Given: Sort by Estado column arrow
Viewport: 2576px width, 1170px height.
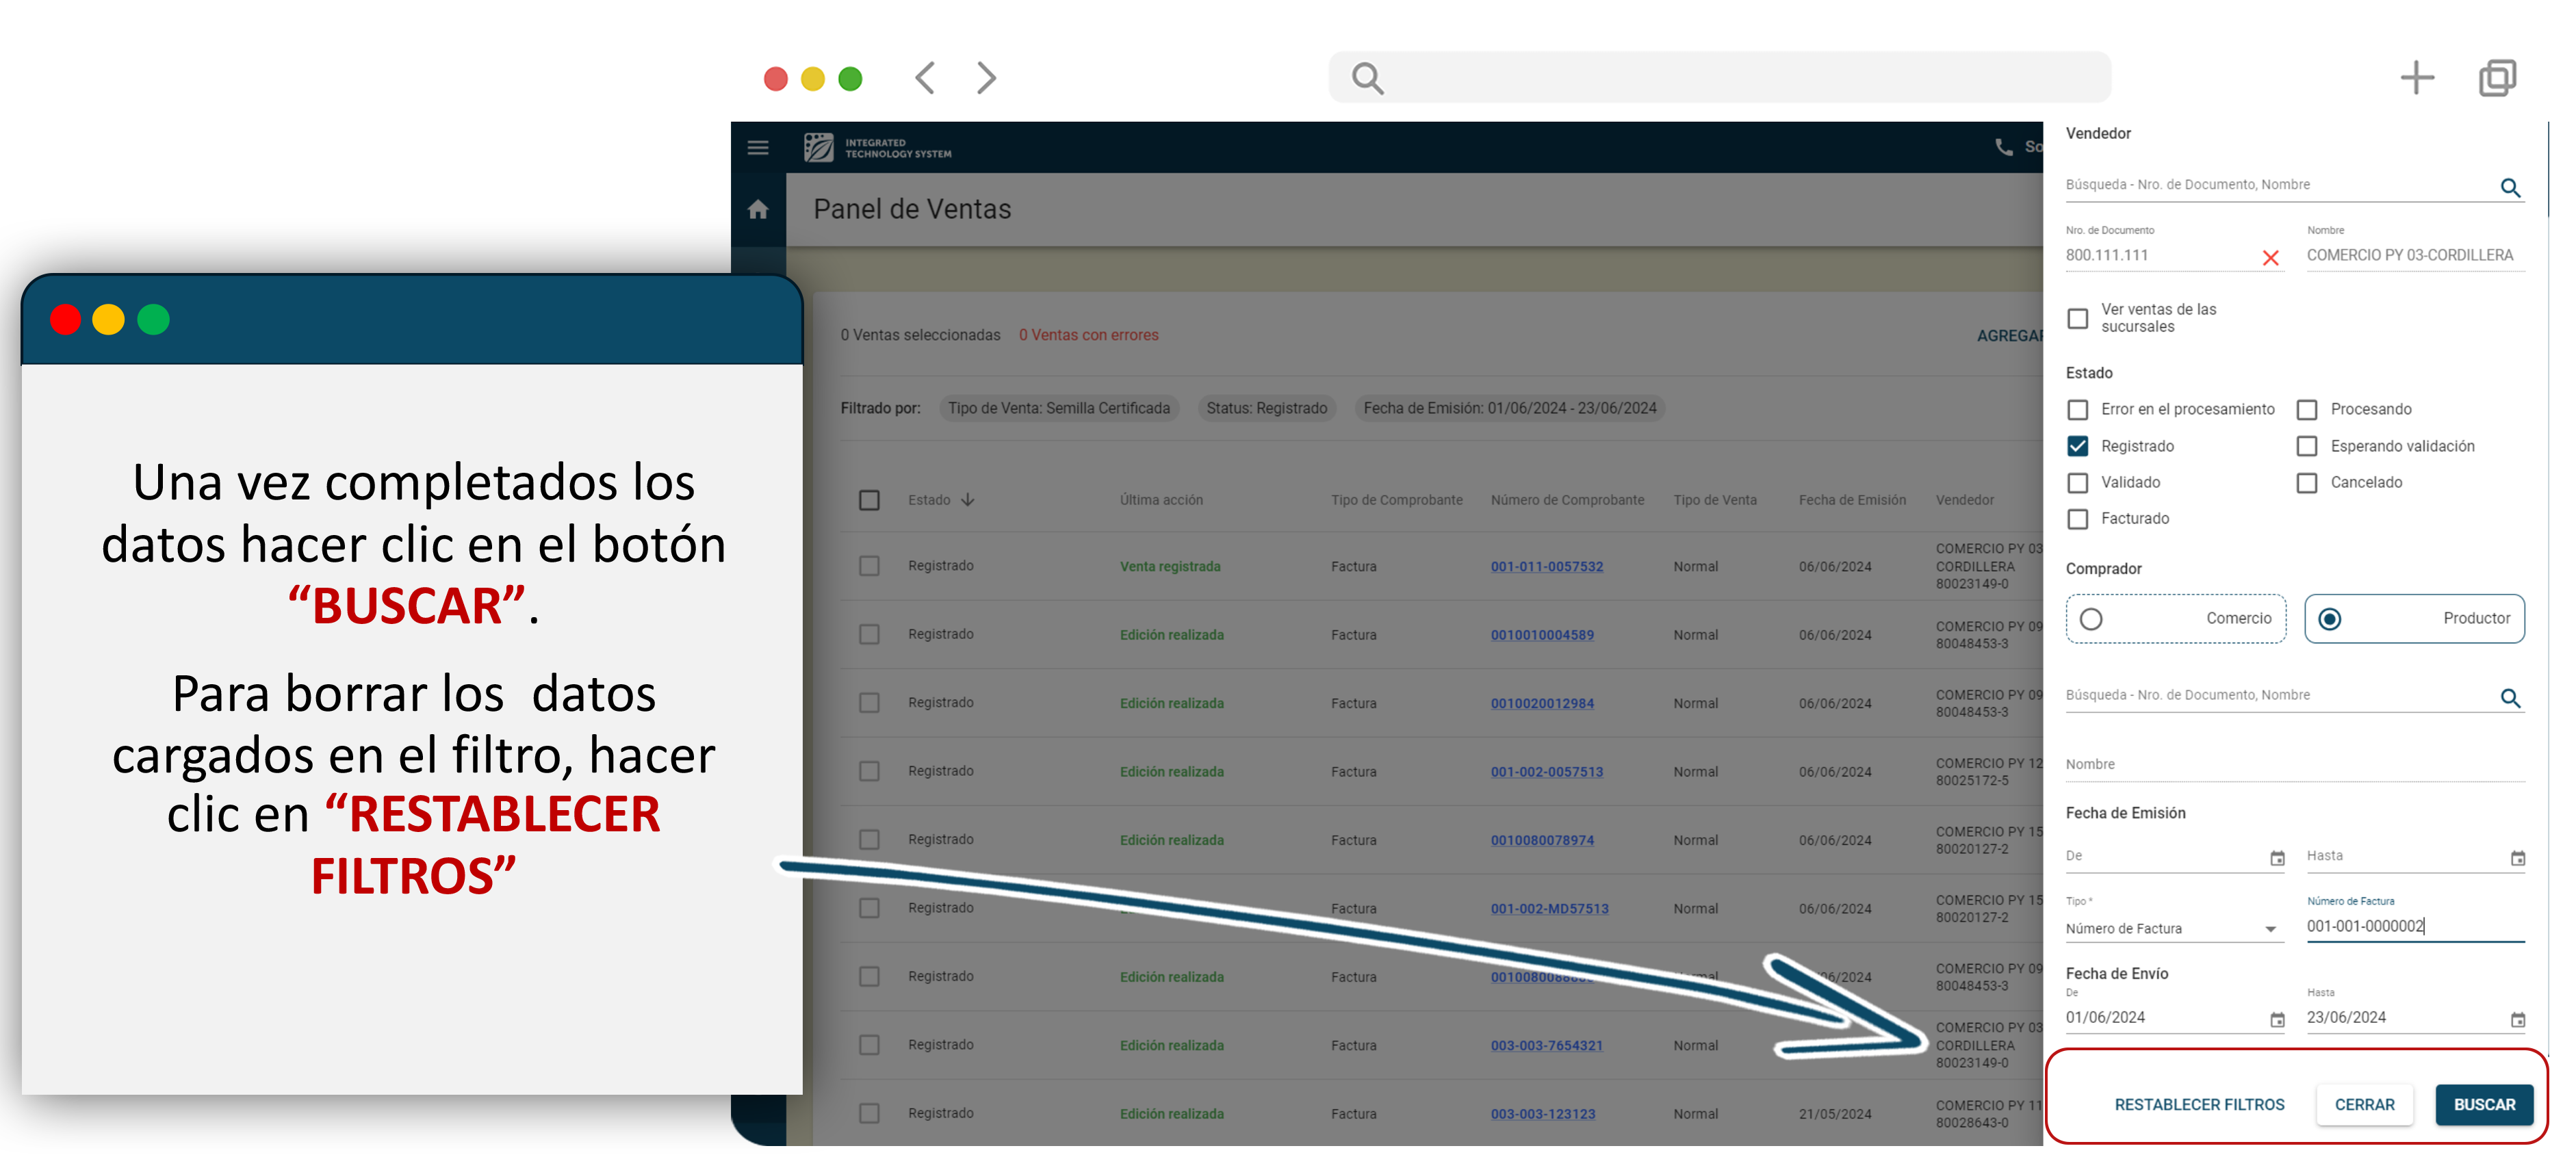Looking at the screenshot, I should pos(967,500).
